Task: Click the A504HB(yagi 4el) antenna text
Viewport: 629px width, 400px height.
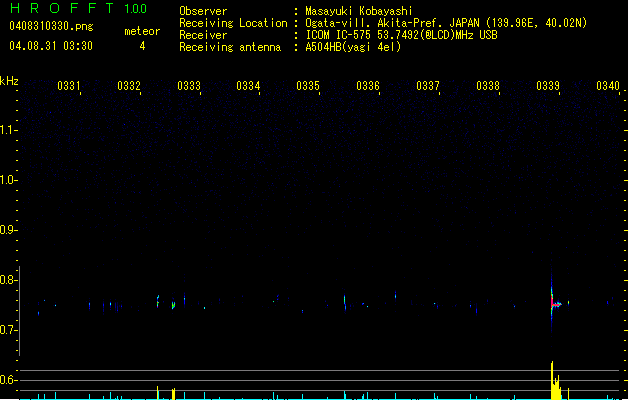Action: (353, 47)
